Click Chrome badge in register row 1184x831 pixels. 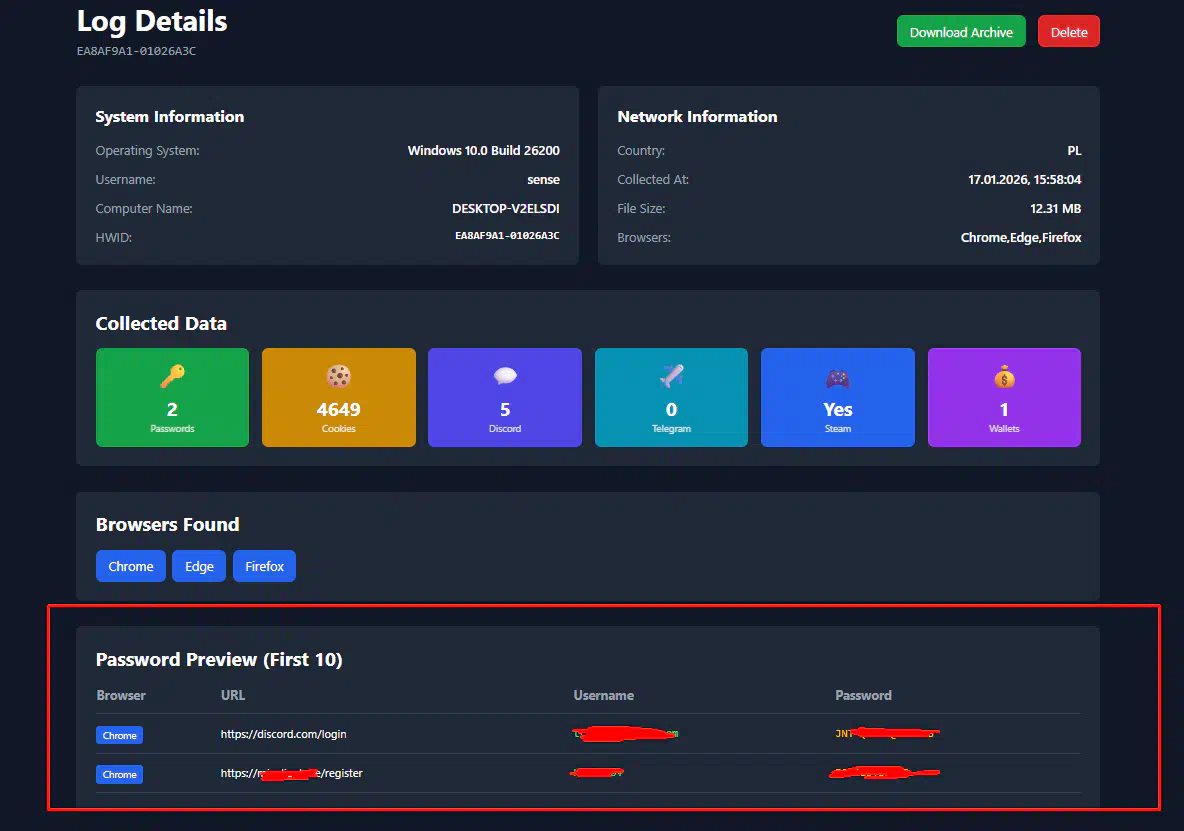point(119,774)
